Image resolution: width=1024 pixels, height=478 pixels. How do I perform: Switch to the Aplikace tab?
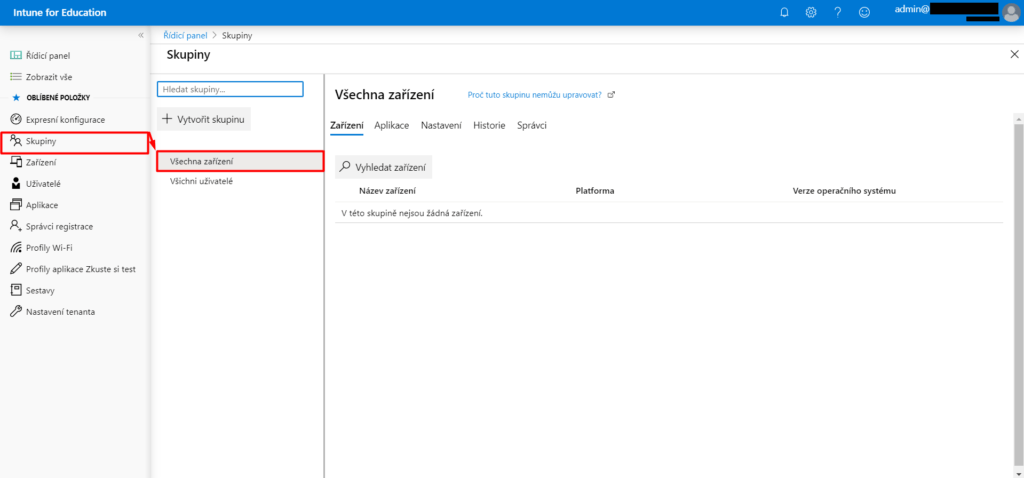pyautogui.click(x=391, y=126)
